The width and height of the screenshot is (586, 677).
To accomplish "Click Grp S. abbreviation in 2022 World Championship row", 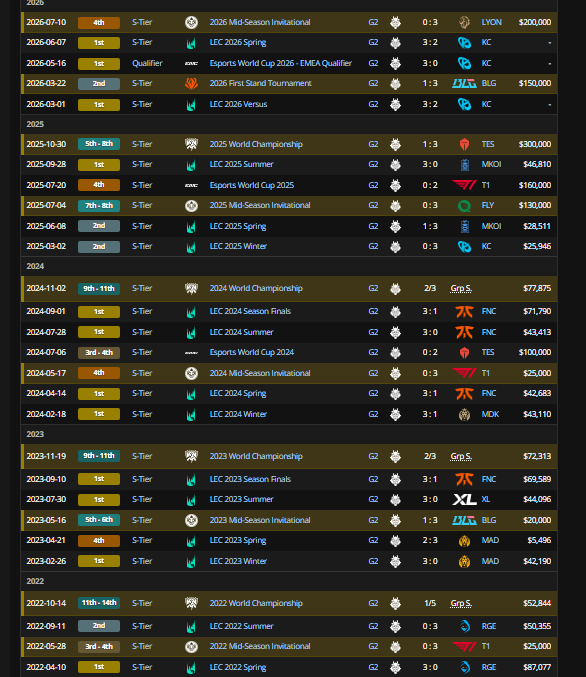I will point(461,603).
